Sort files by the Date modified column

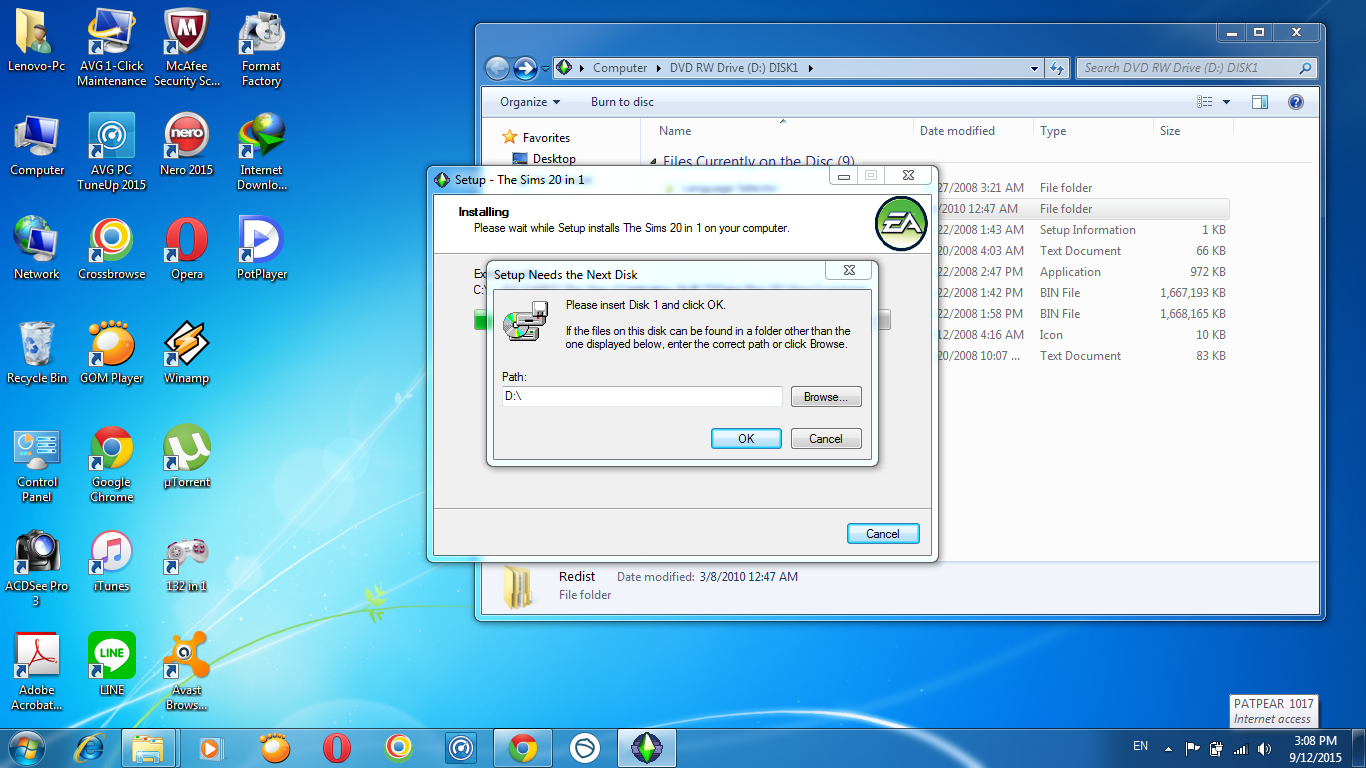(957, 131)
